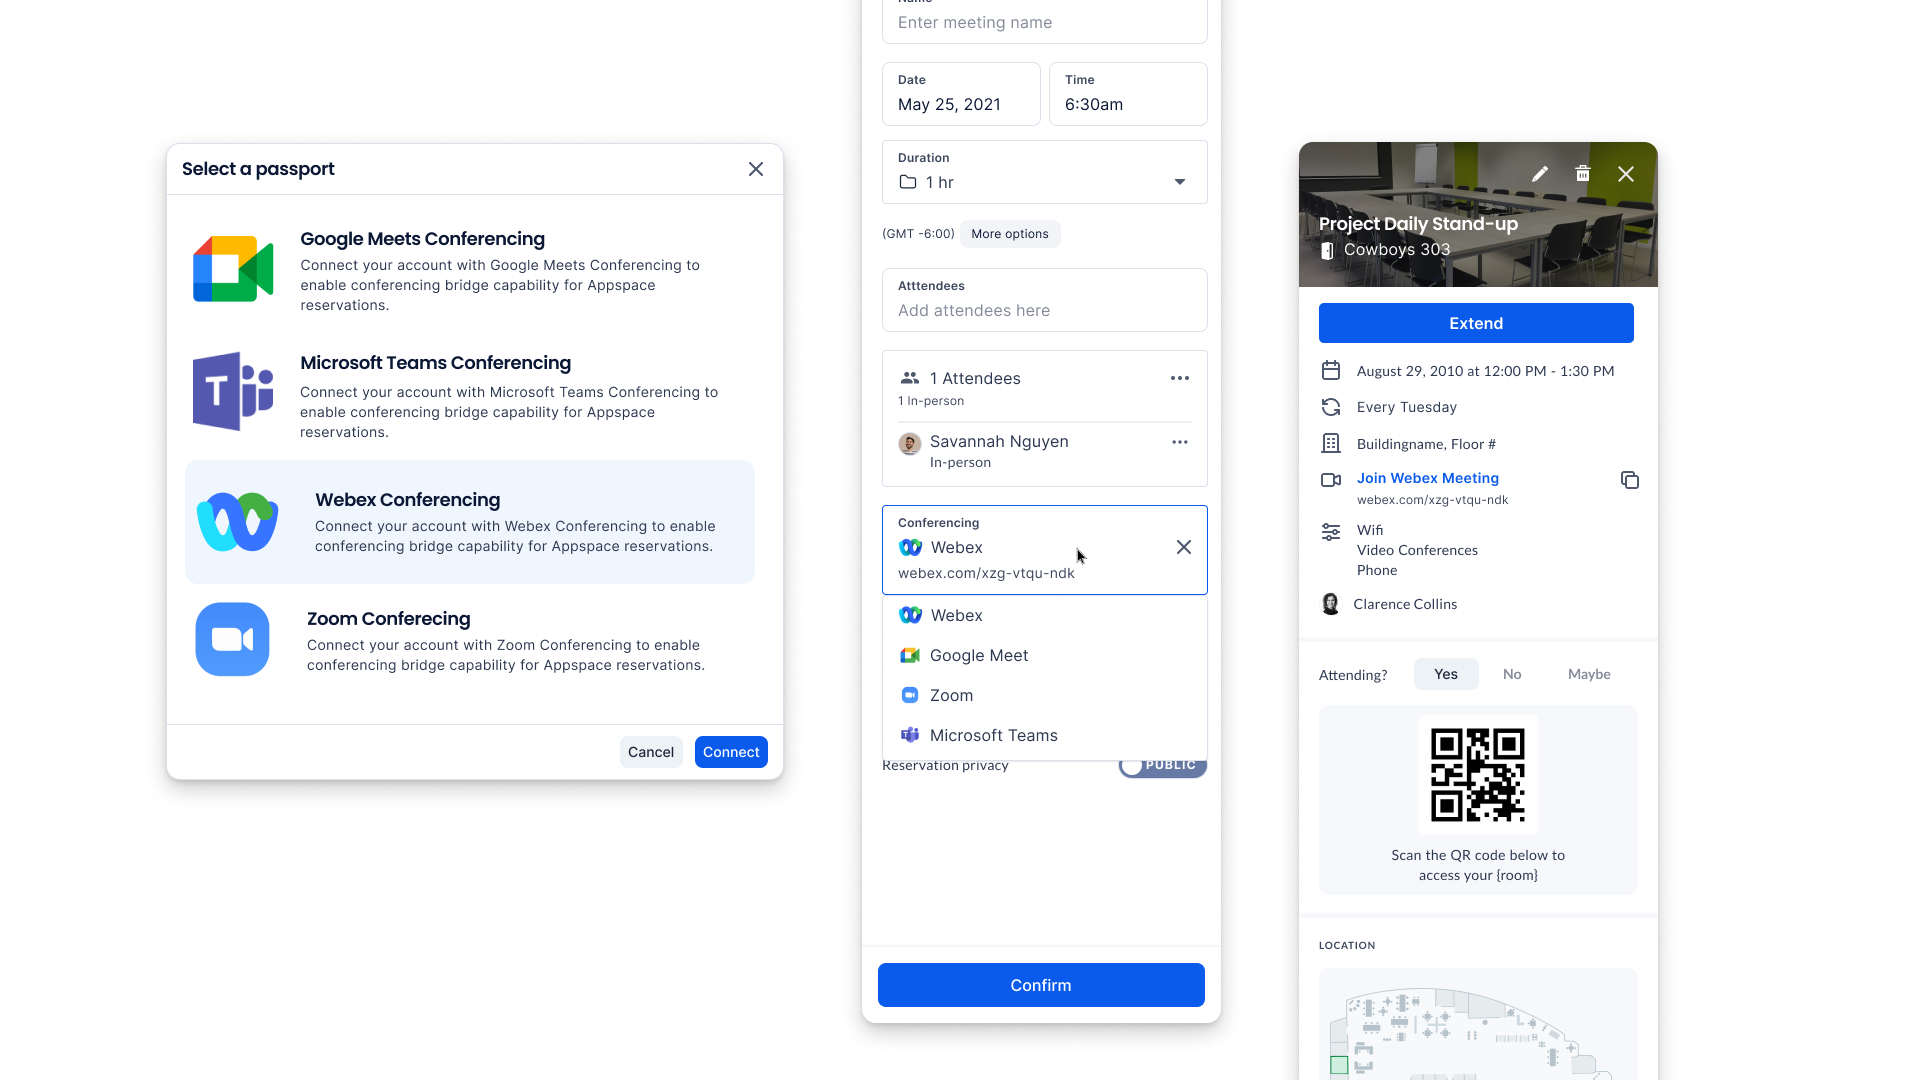Cancel the passport selection
The height and width of the screenshot is (1080, 1920).
[651, 752]
